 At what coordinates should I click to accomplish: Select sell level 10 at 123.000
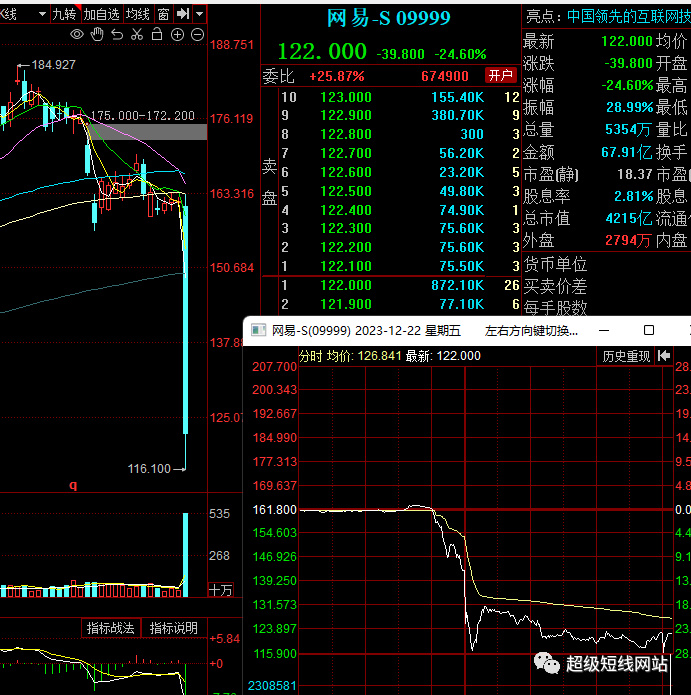(x=399, y=97)
